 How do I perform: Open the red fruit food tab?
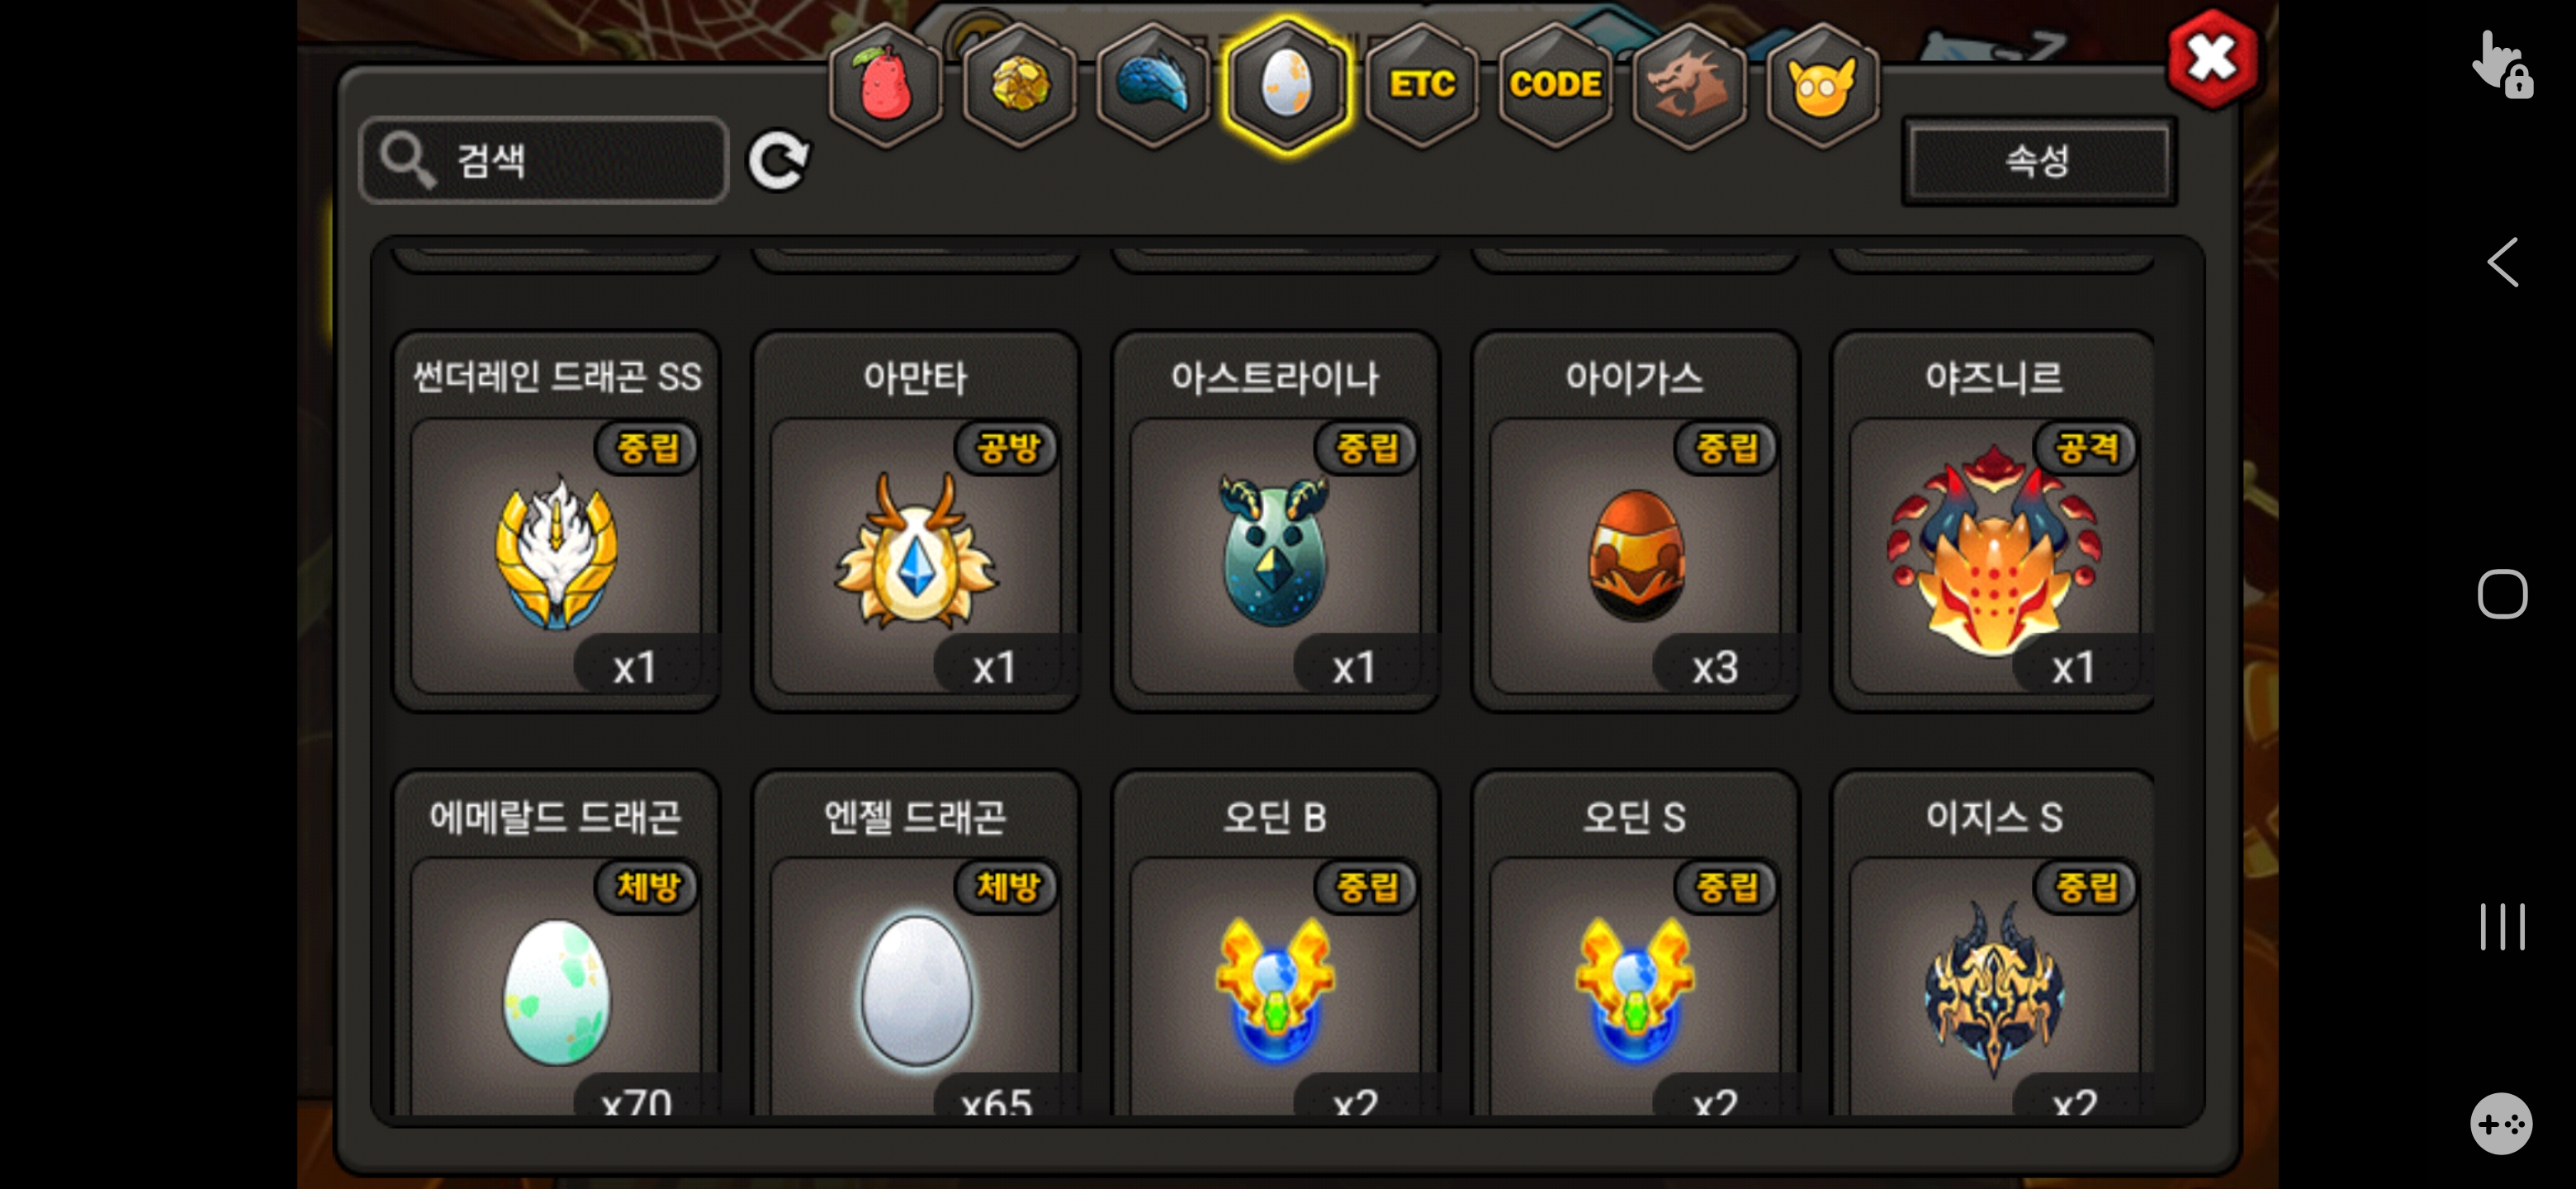click(x=885, y=86)
